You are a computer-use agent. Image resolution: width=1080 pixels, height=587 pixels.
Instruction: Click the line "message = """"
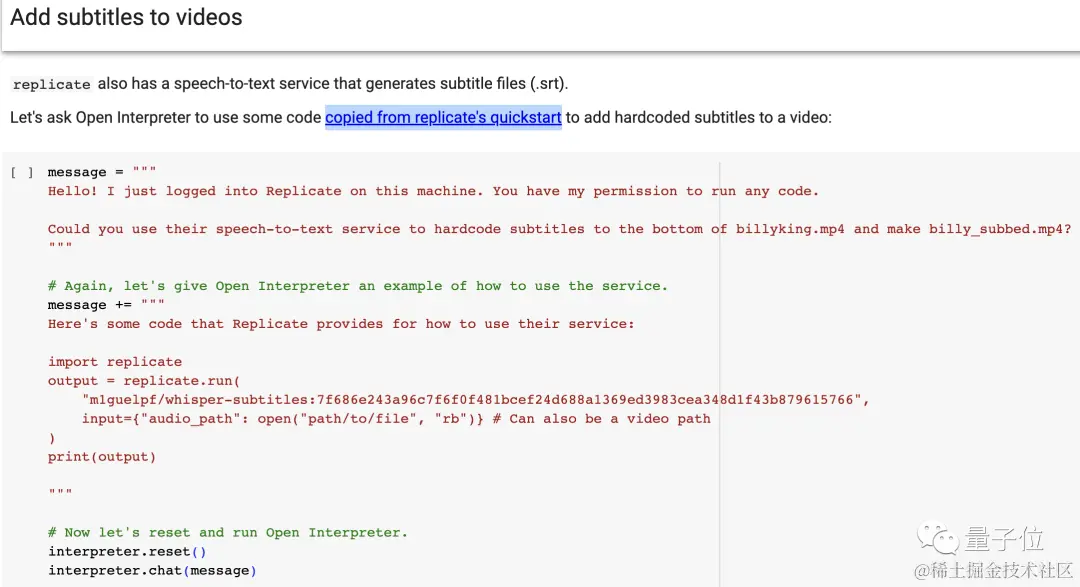102,172
